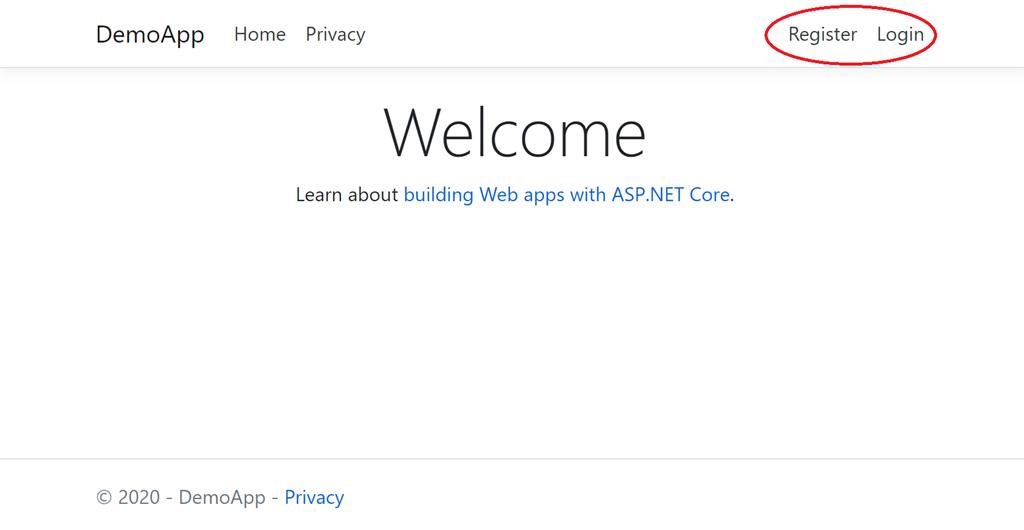View Privacy policy next to Home
The image size is (1024, 530).
click(335, 34)
